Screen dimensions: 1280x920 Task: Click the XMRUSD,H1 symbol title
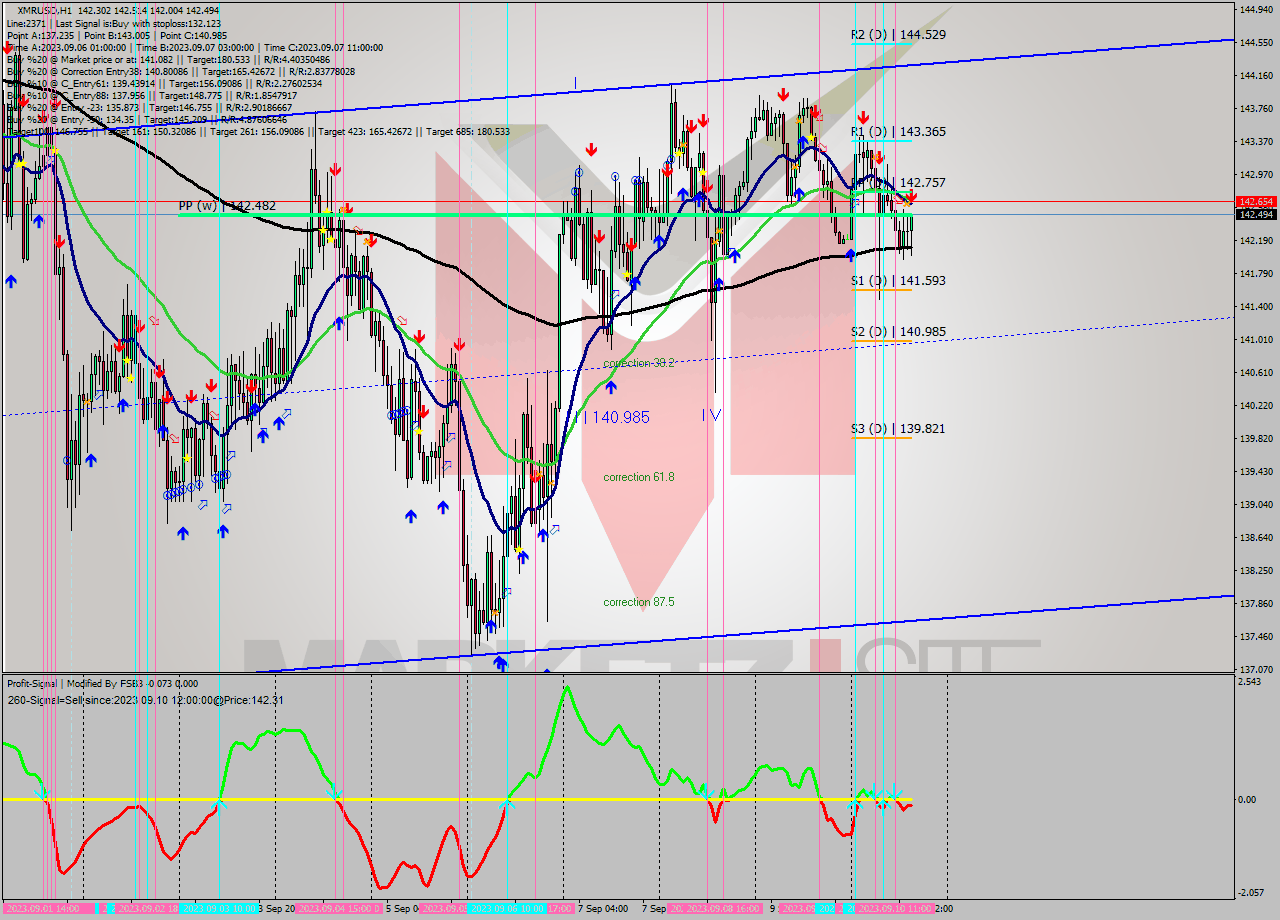pyautogui.click(x=46, y=9)
